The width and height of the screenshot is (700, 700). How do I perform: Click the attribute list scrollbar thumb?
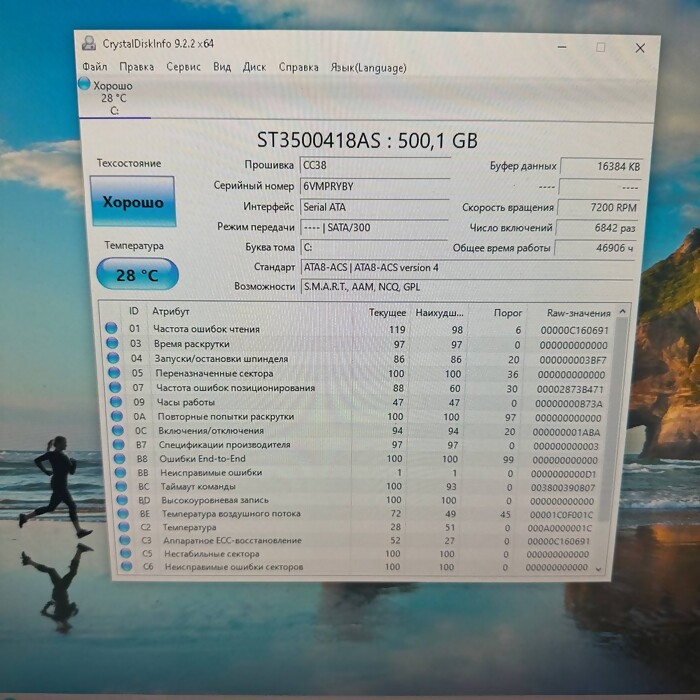coord(614,419)
